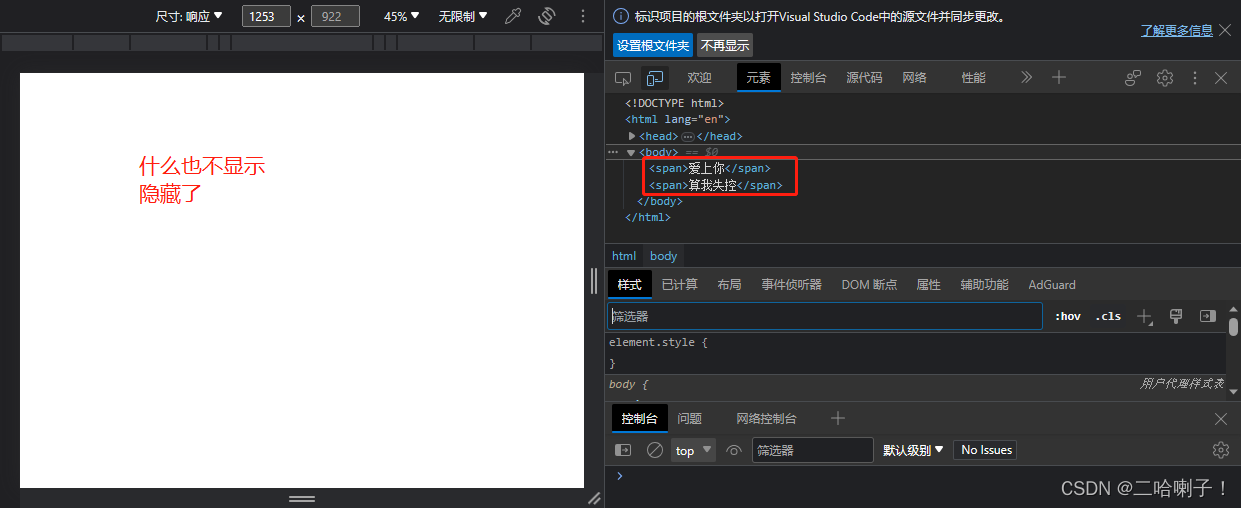Click the 不再显示 button

[725, 45]
